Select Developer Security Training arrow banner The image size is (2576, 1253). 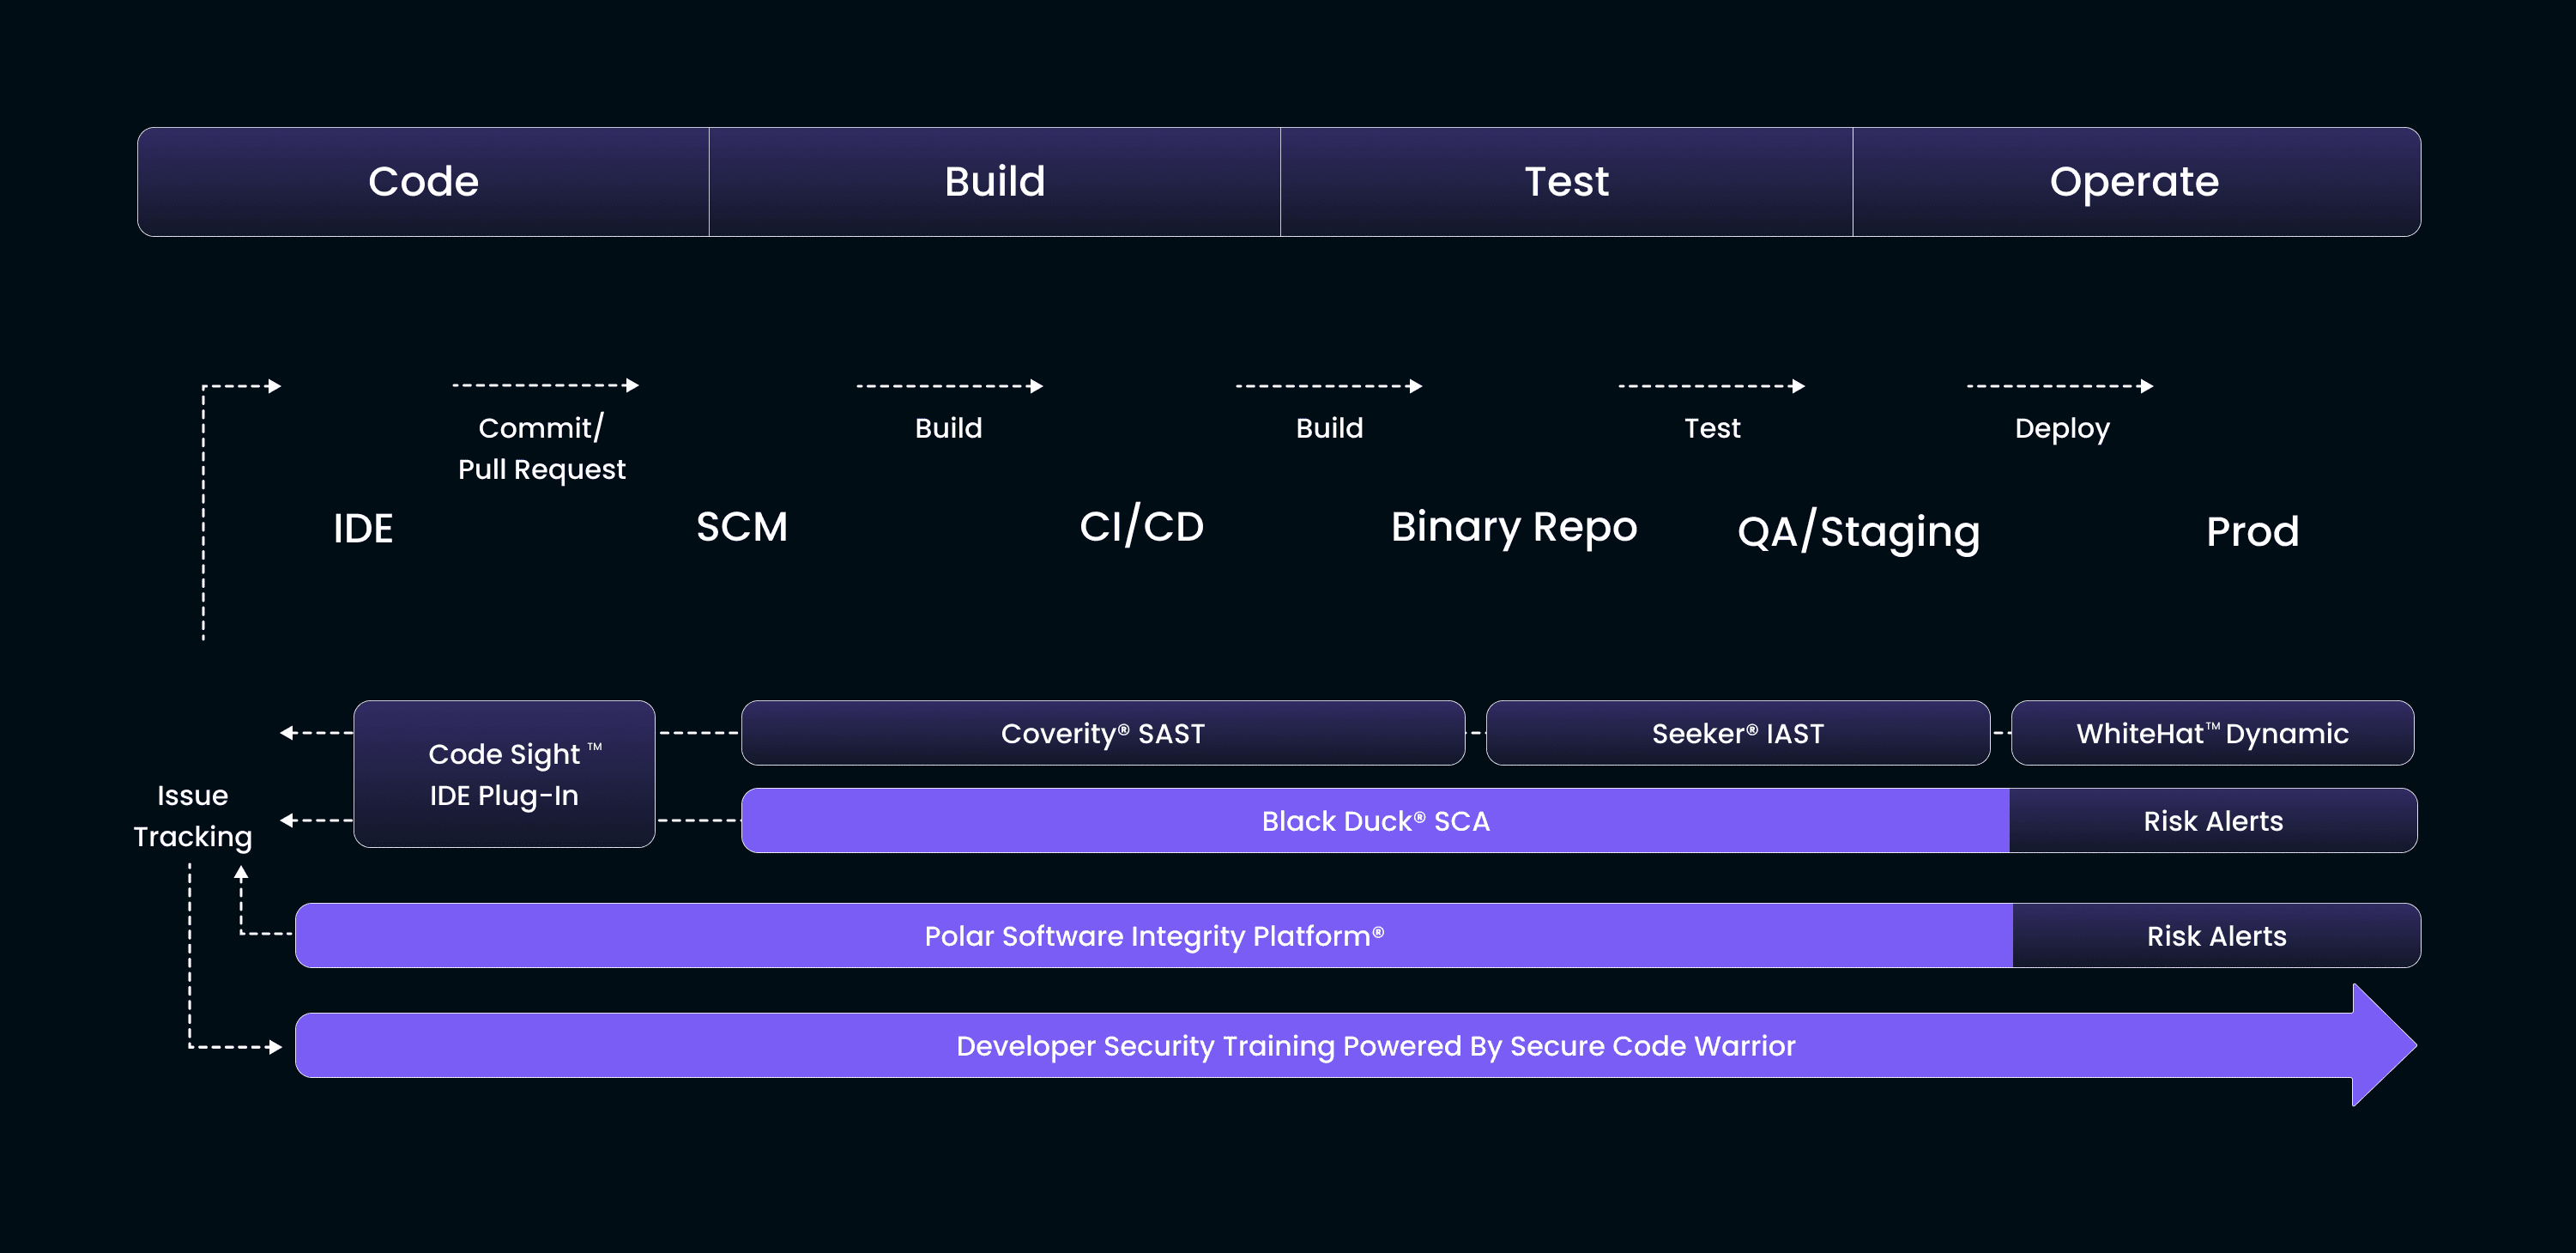point(1375,1046)
